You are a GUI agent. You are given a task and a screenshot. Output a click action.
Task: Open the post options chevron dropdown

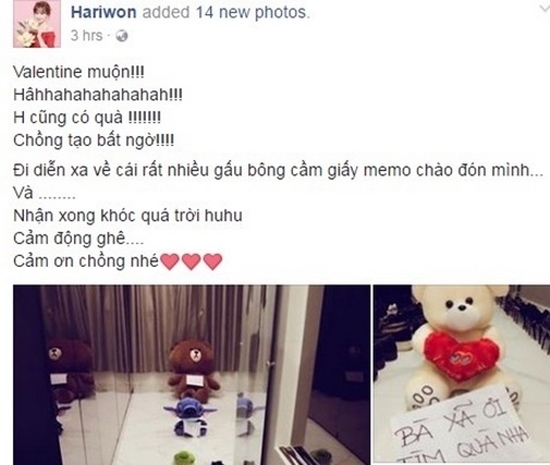(543, 8)
